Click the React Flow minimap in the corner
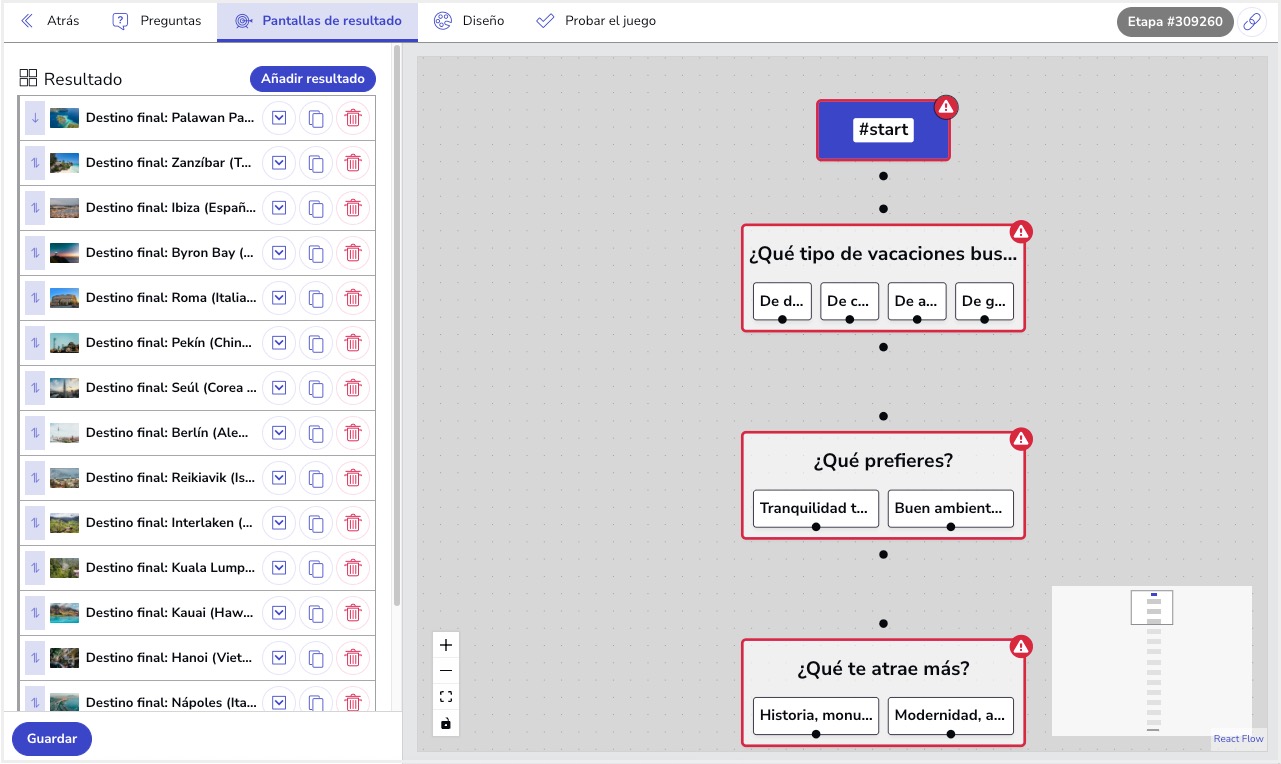The height and width of the screenshot is (764, 1281). tap(1151, 660)
